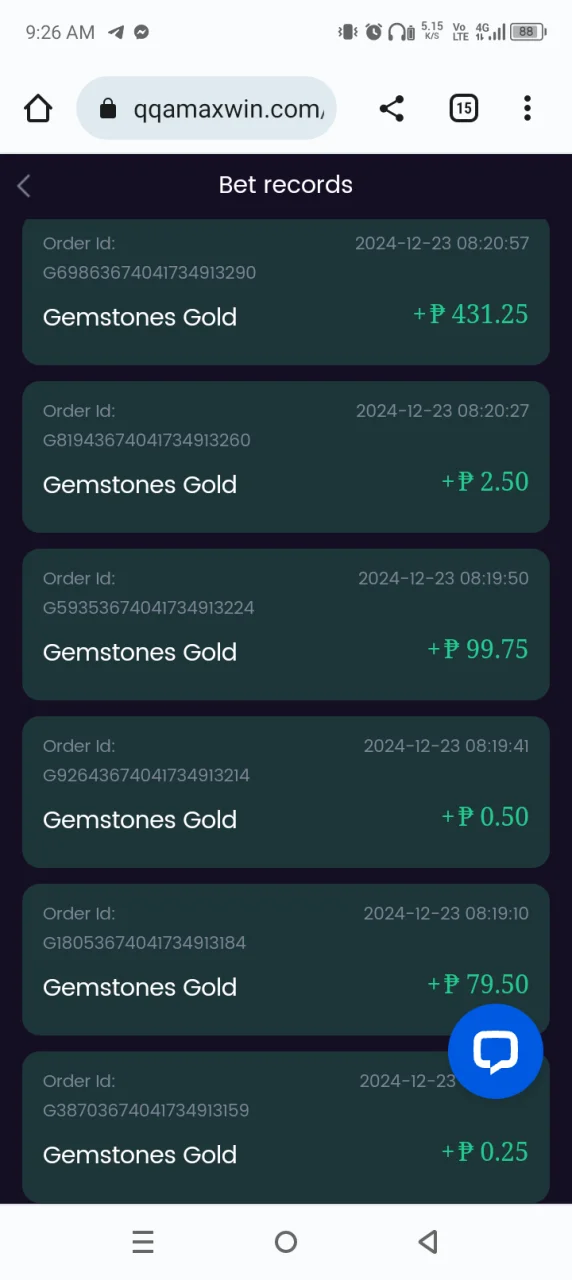Tap the Android back triangle button
Viewport: 572px width, 1280px height.
click(428, 1242)
